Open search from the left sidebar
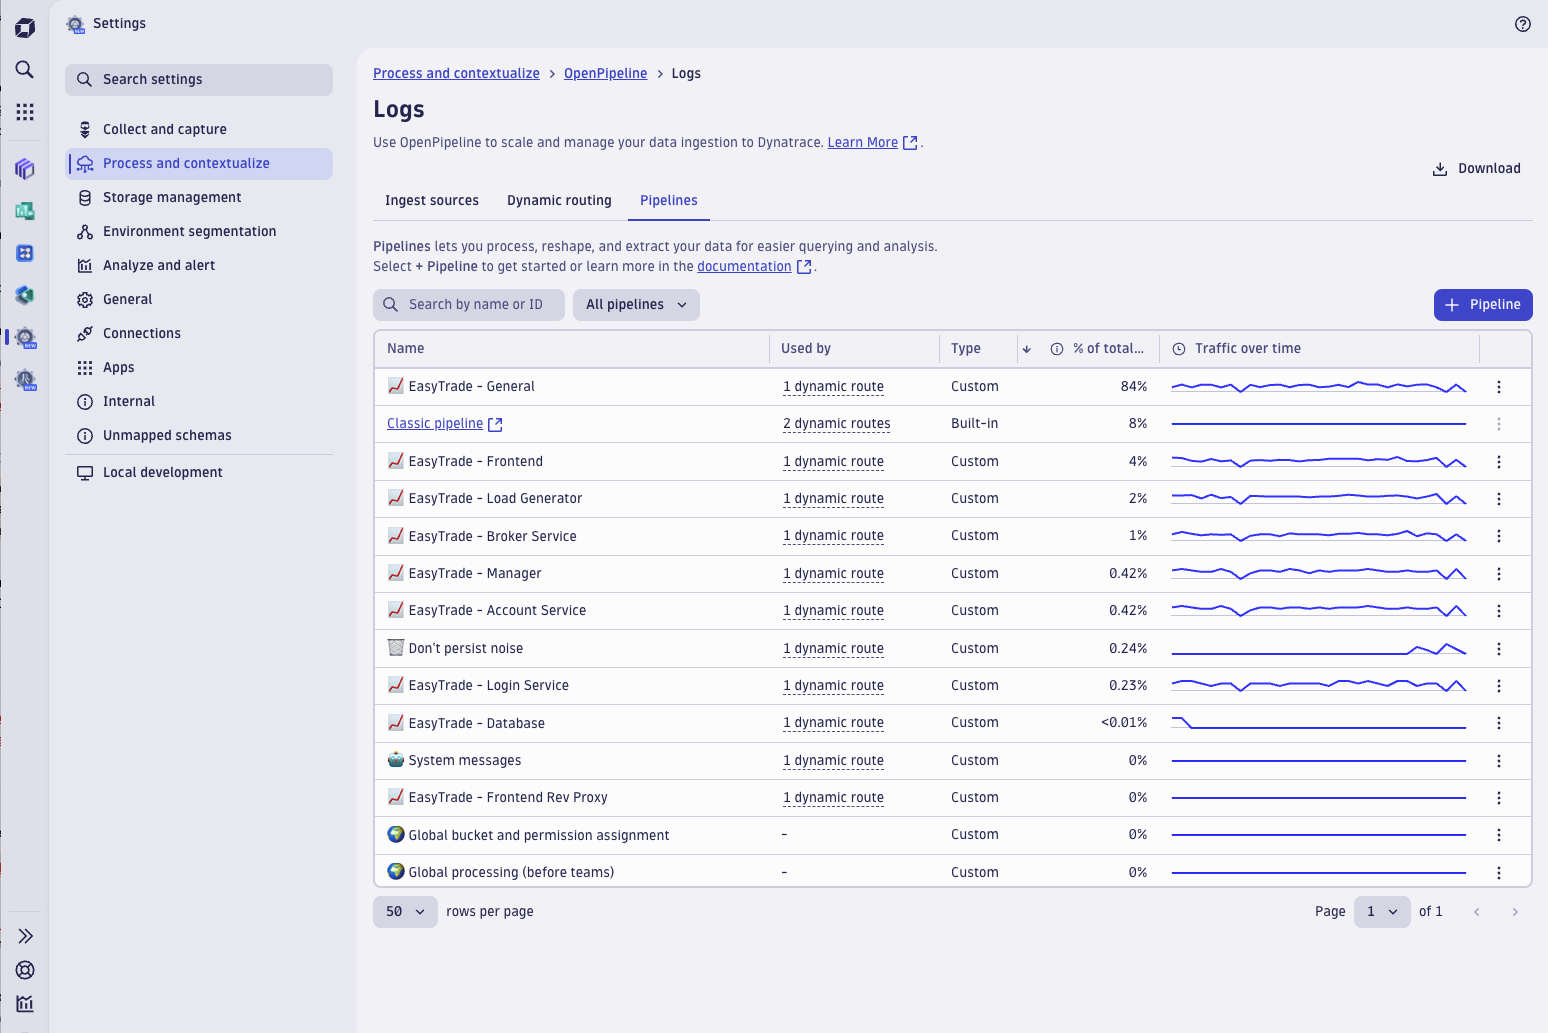This screenshot has width=1548, height=1033. (x=24, y=70)
